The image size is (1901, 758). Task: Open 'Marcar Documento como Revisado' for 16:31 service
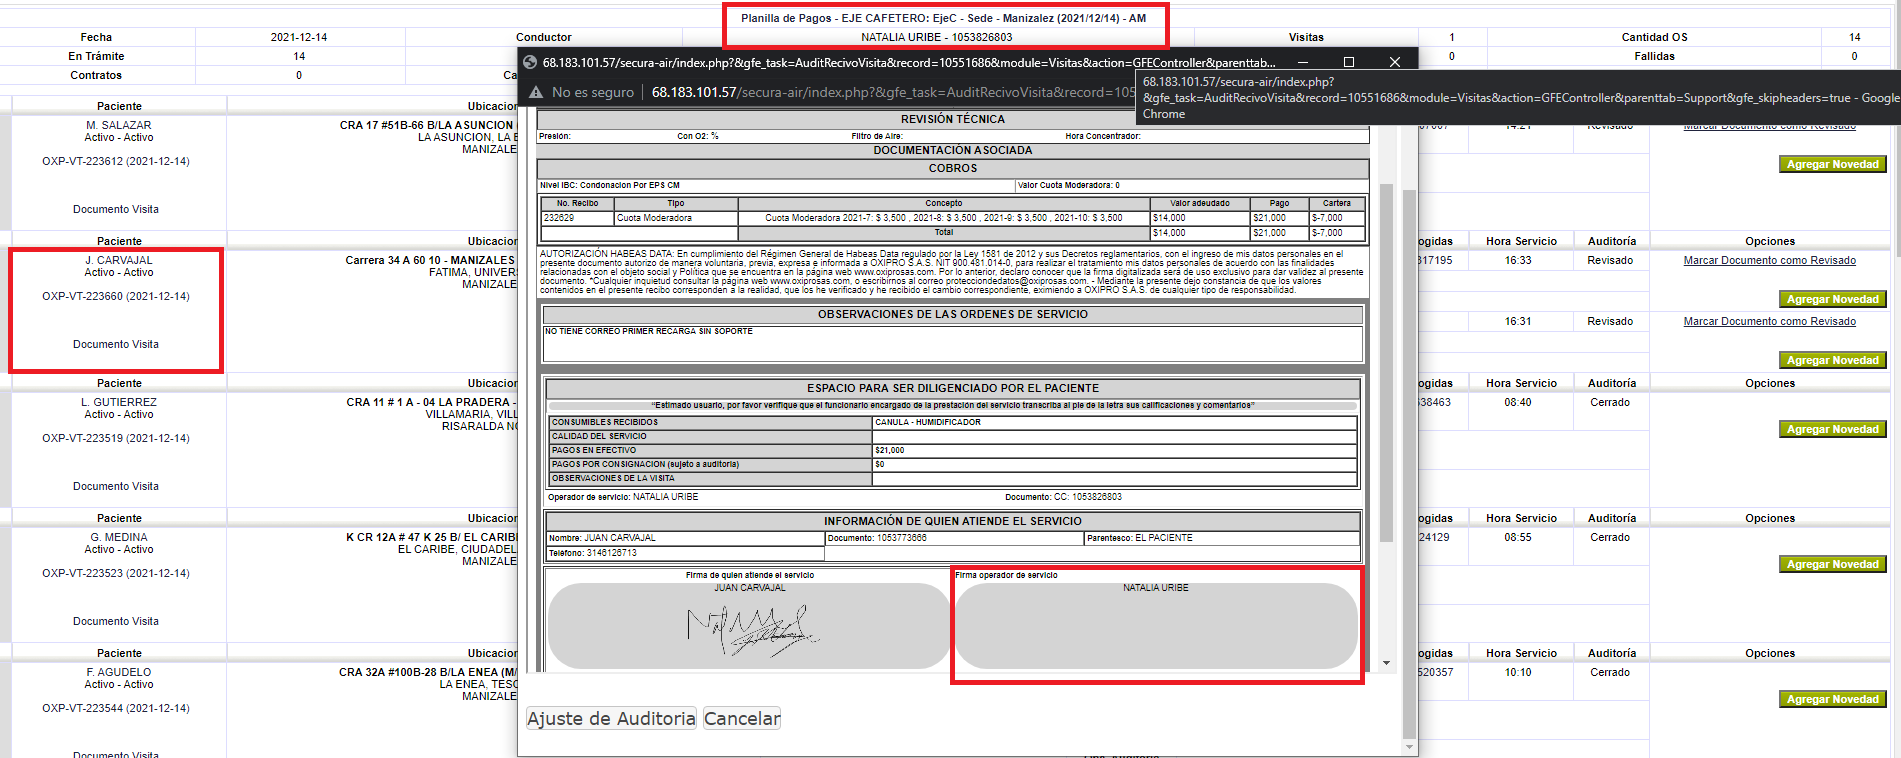pos(1769,321)
